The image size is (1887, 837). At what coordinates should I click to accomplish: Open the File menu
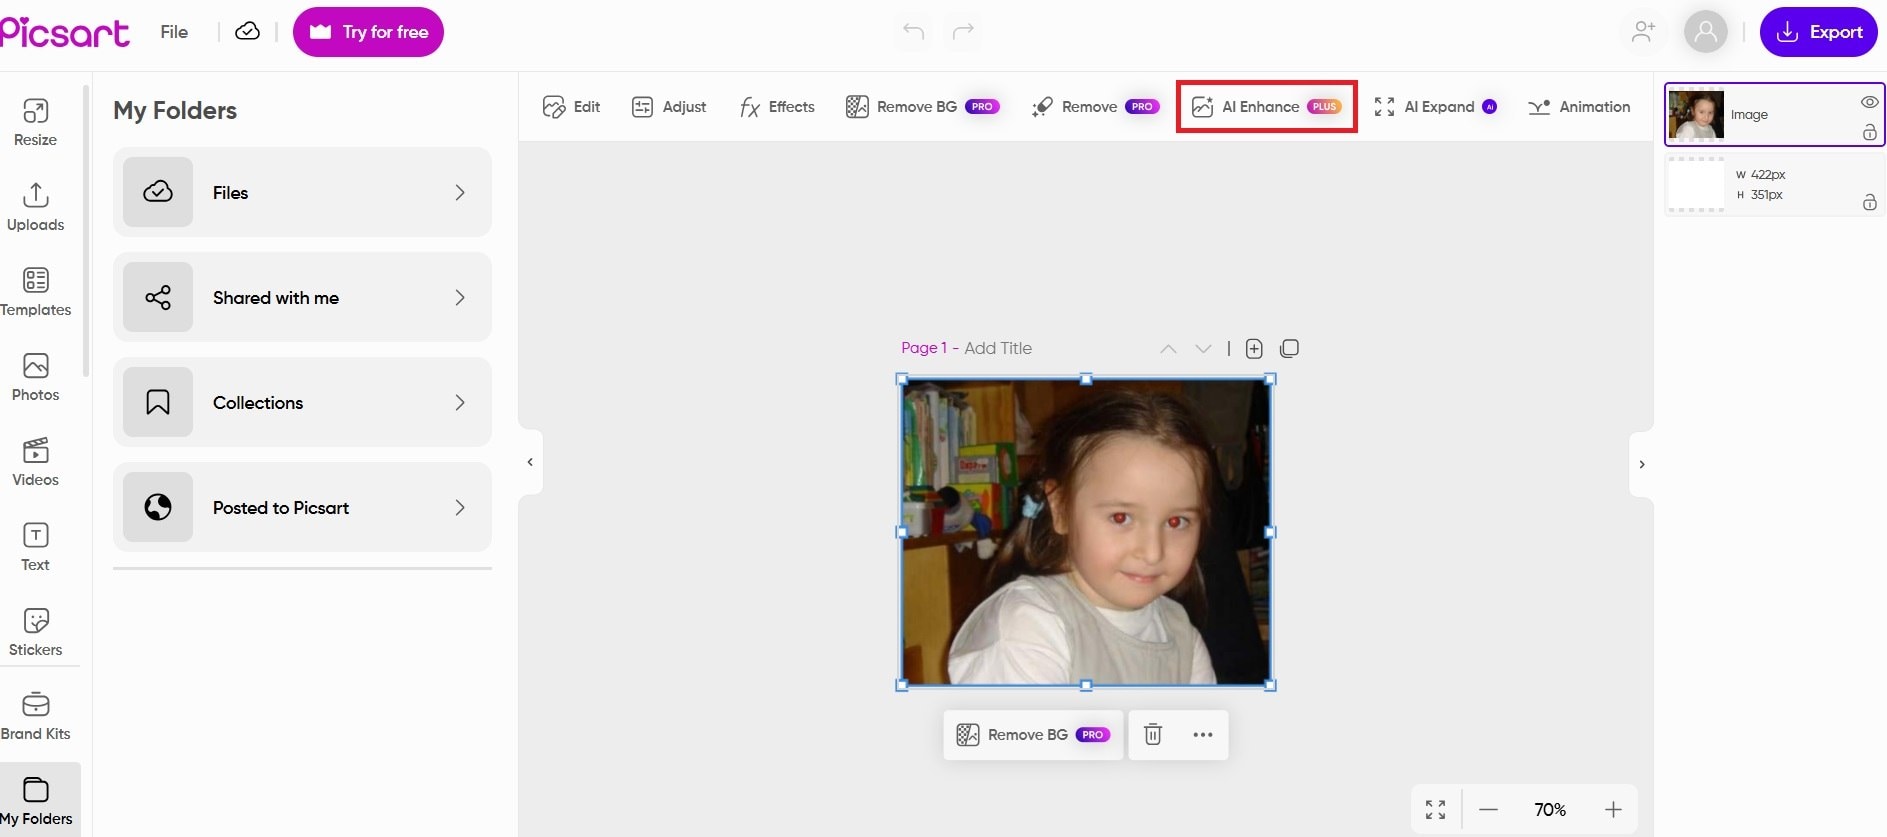174,32
